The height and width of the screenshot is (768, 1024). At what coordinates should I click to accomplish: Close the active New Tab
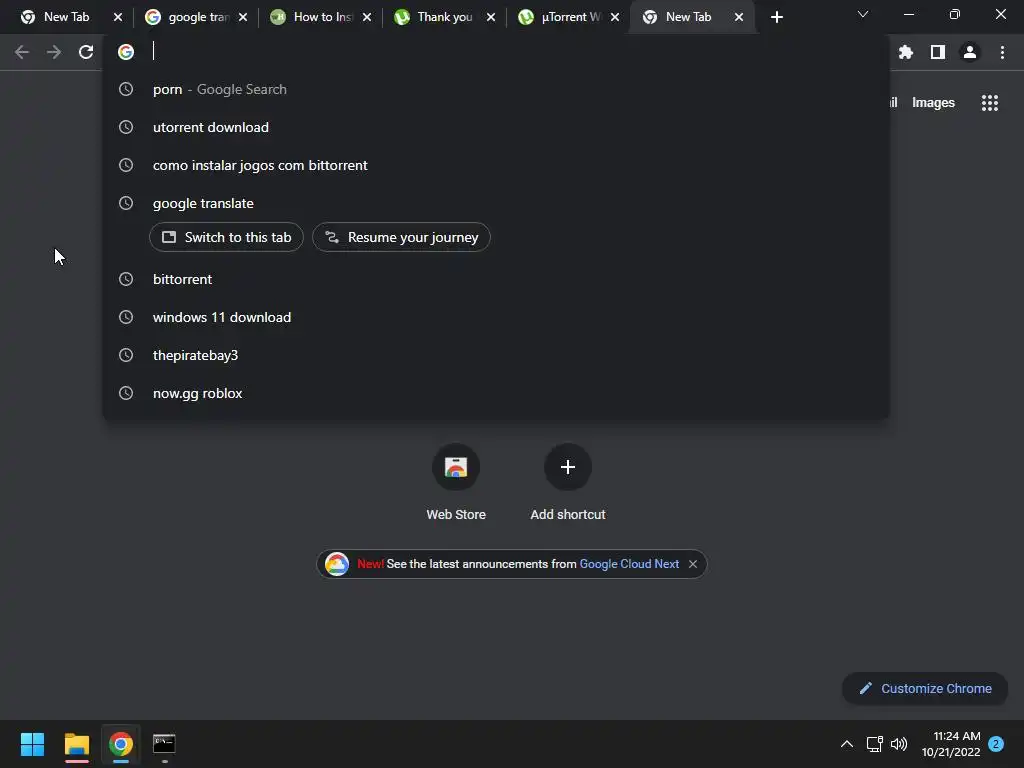coord(739,17)
